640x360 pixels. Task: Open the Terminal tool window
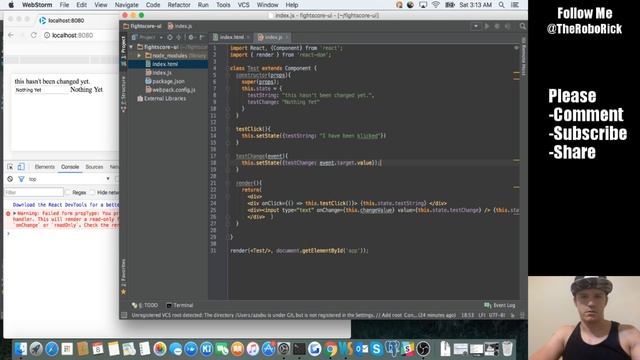pyautogui.click(x=180, y=305)
